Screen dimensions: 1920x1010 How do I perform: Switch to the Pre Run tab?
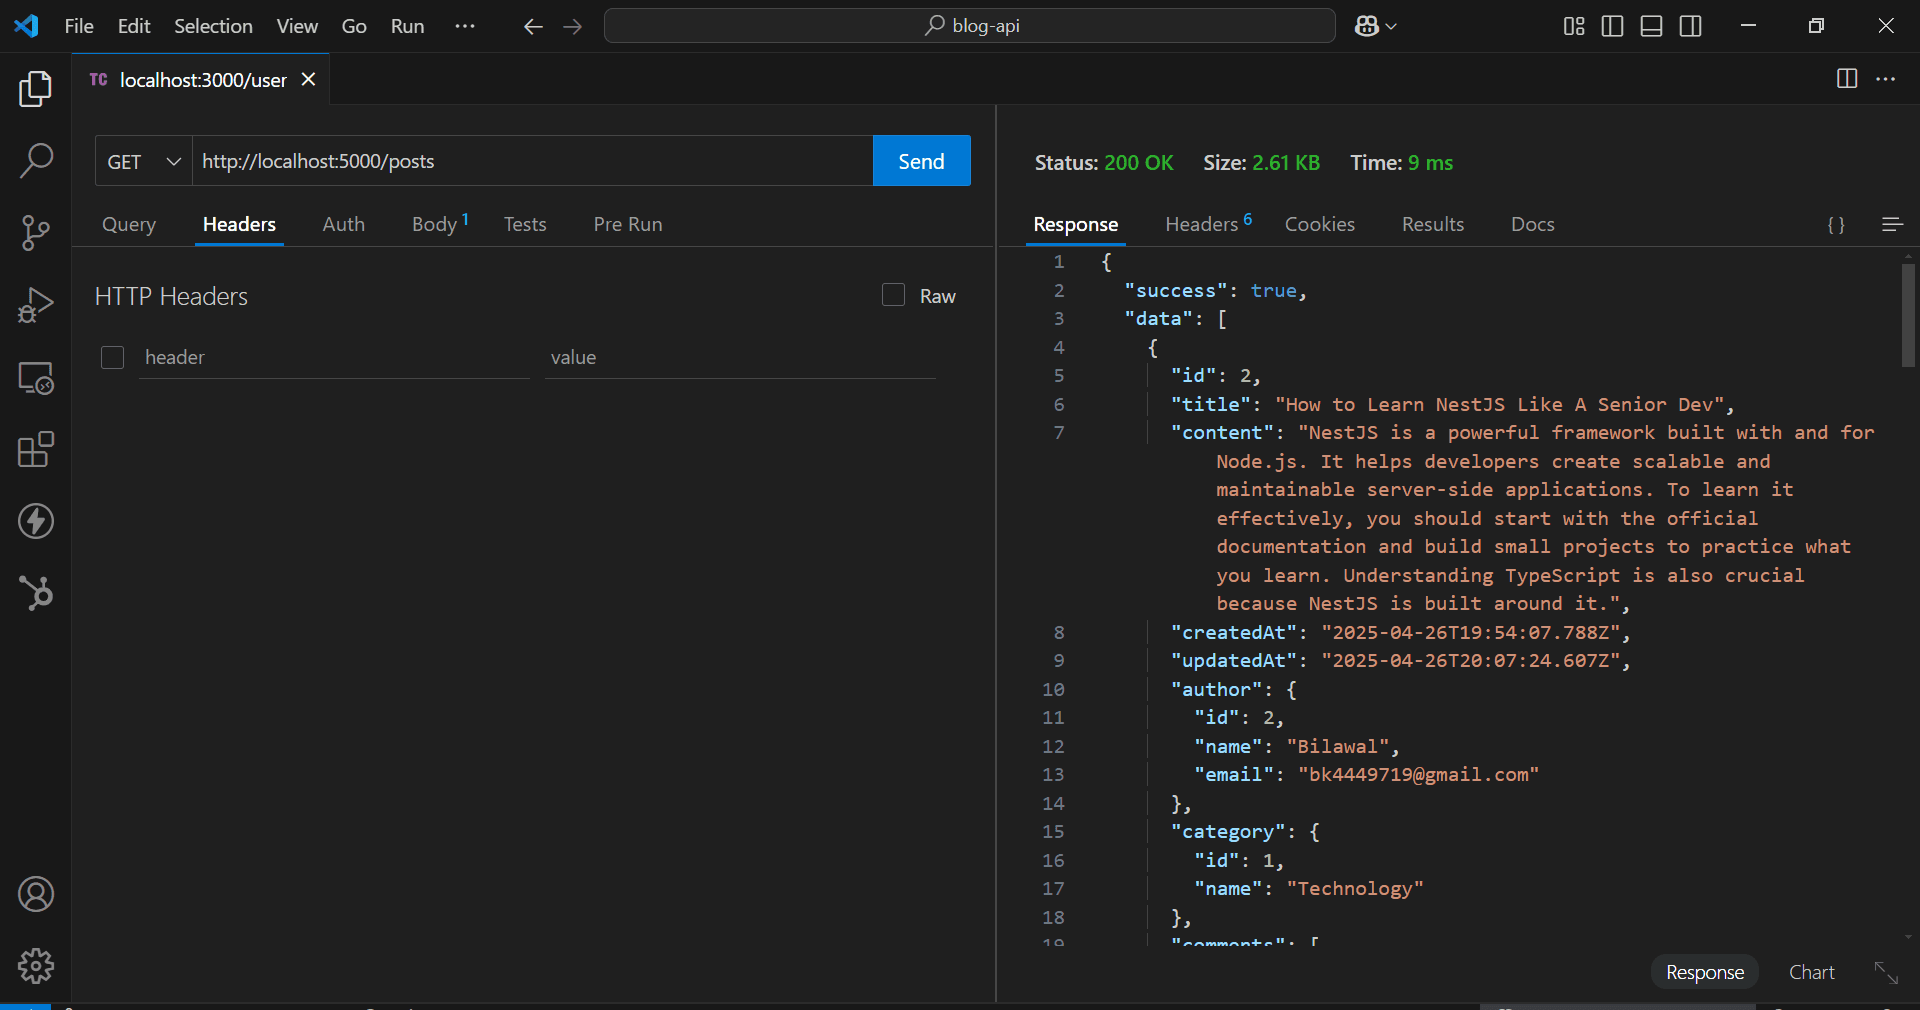[628, 225]
